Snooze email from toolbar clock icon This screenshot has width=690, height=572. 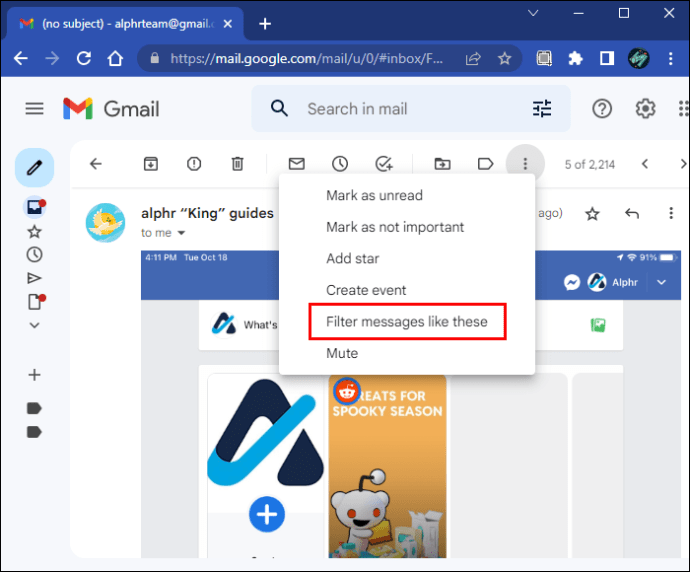click(x=340, y=164)
